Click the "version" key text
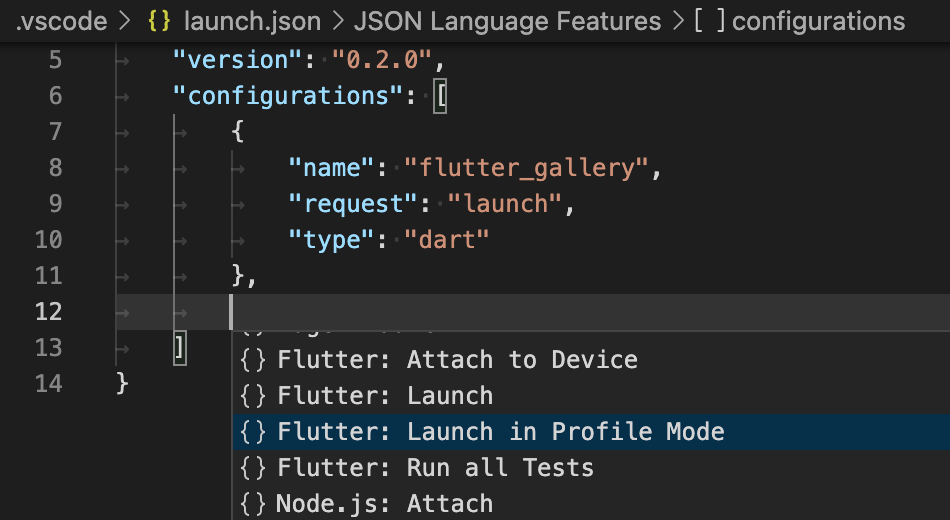The image size is (950, 520). point(237,60)
